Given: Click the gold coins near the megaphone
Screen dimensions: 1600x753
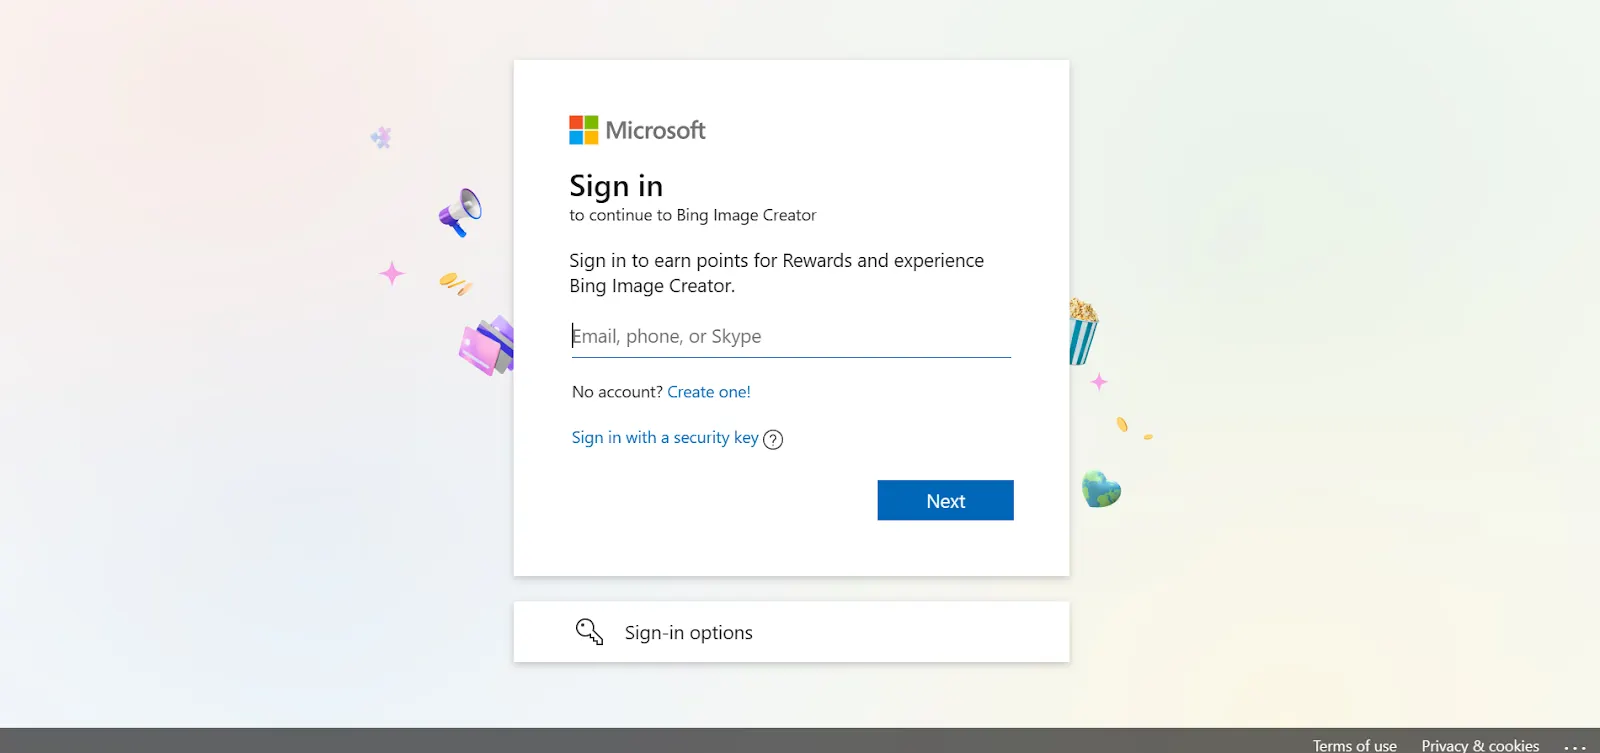Looking at the screenshot, I should coord(455,284).
